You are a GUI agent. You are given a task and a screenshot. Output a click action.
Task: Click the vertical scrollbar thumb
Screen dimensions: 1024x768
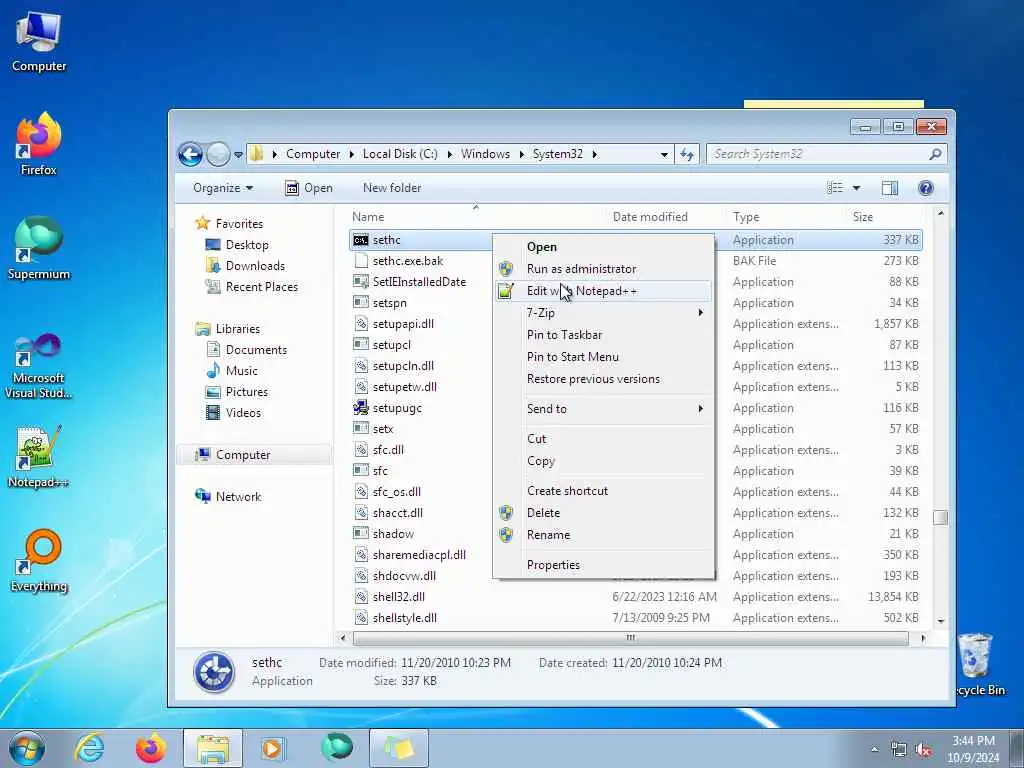click(940, 517)
